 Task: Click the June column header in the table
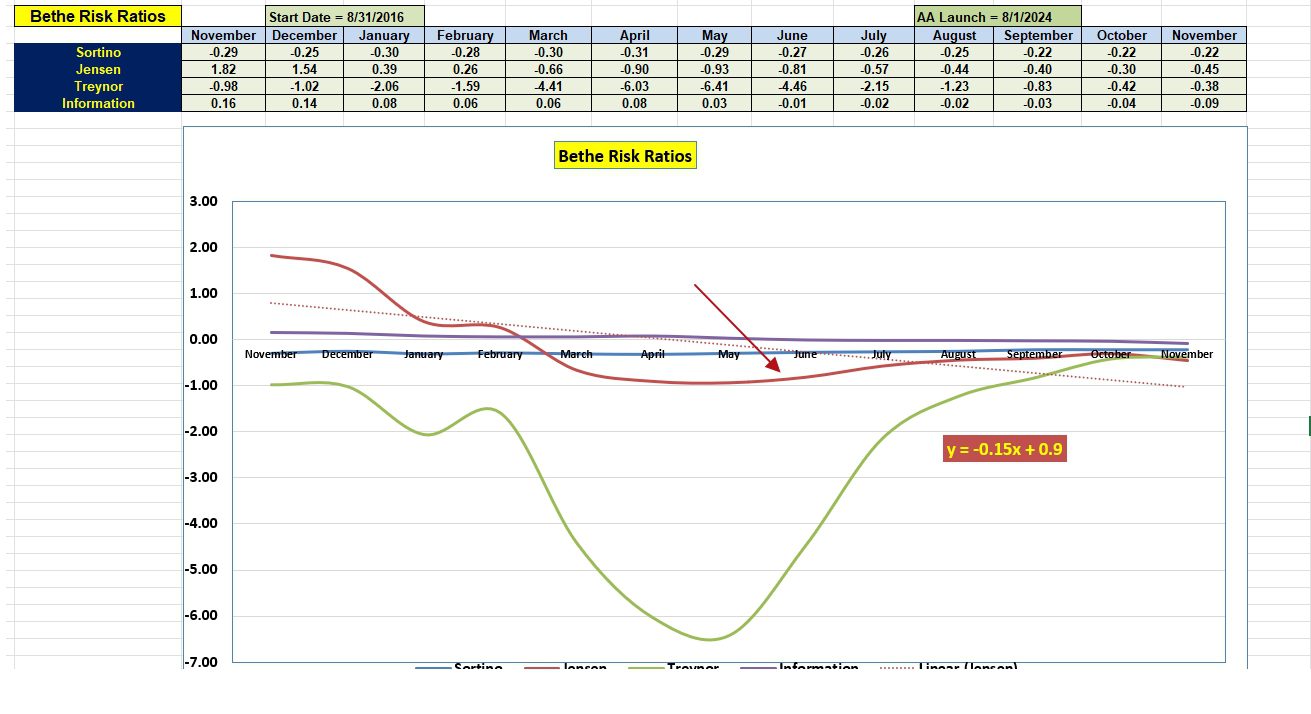[x=792, y=35]
